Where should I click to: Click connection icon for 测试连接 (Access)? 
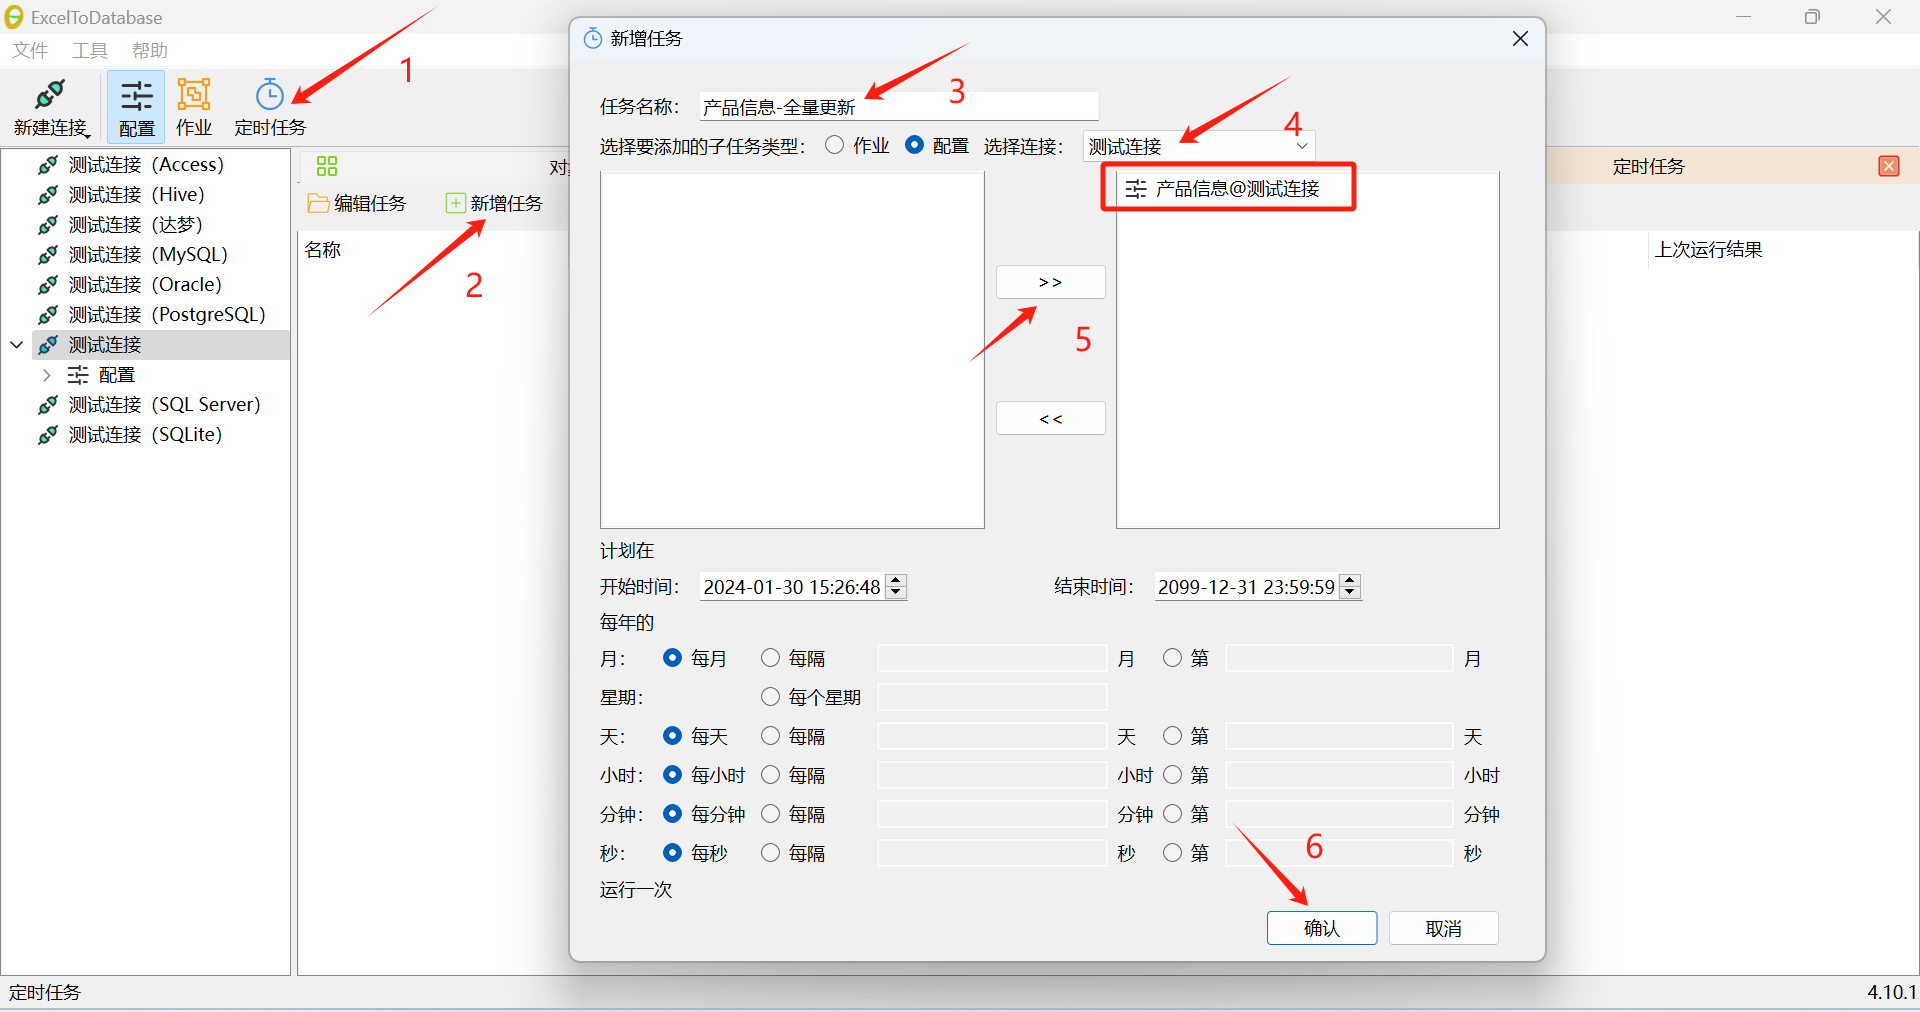[x=47, y=165]
